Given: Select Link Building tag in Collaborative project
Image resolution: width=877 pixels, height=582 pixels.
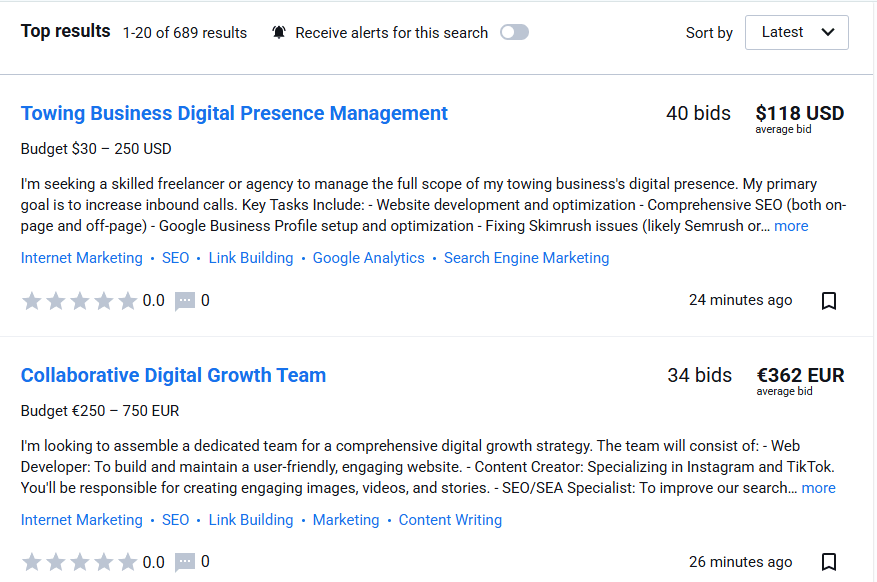Looking at the screenshot, I should pyautogui.click(x=251, y=520).
